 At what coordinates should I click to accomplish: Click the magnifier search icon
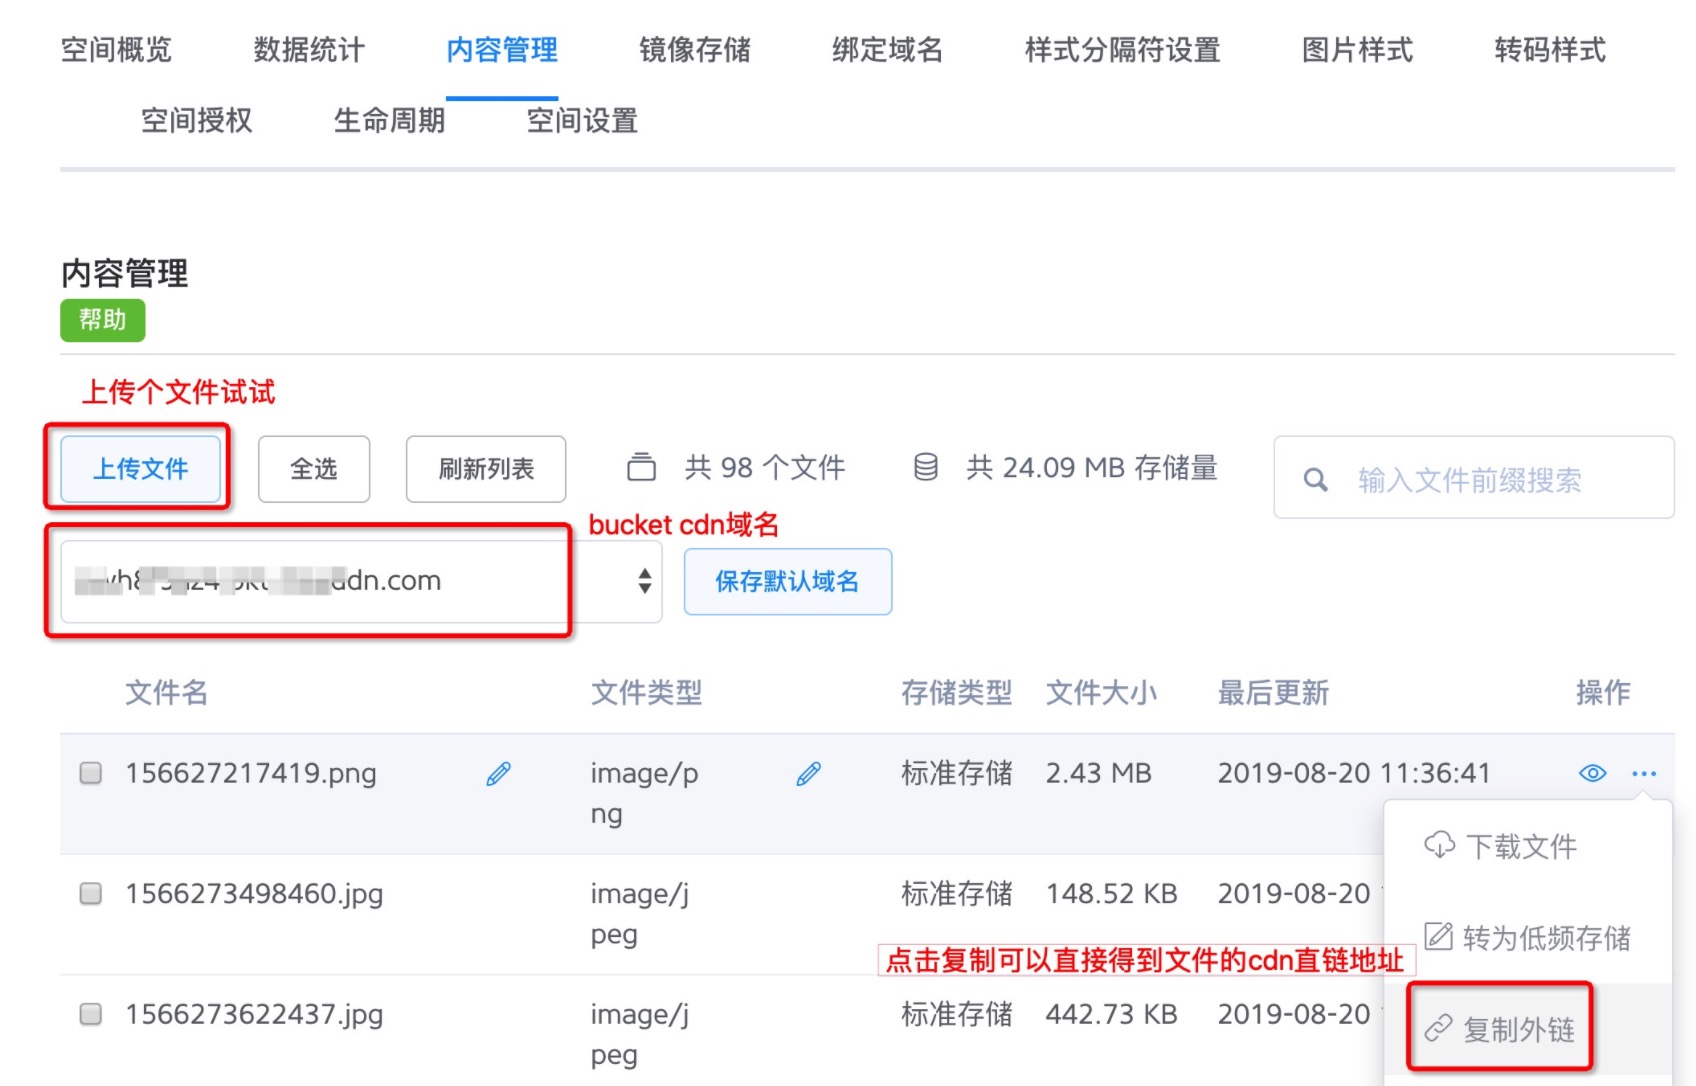(x=1316, y=480)
